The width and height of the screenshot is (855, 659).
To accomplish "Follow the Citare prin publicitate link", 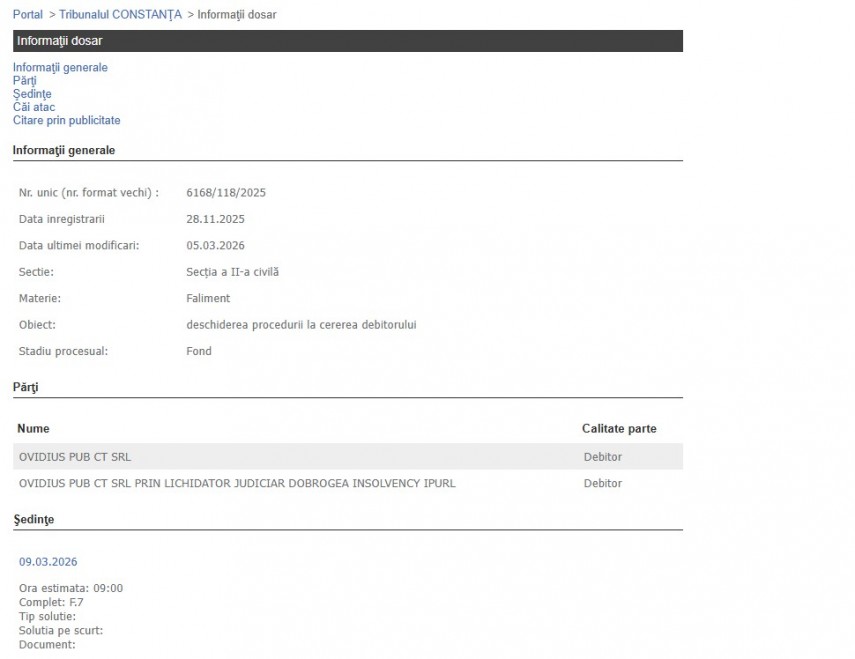I will tap(66, 121).
